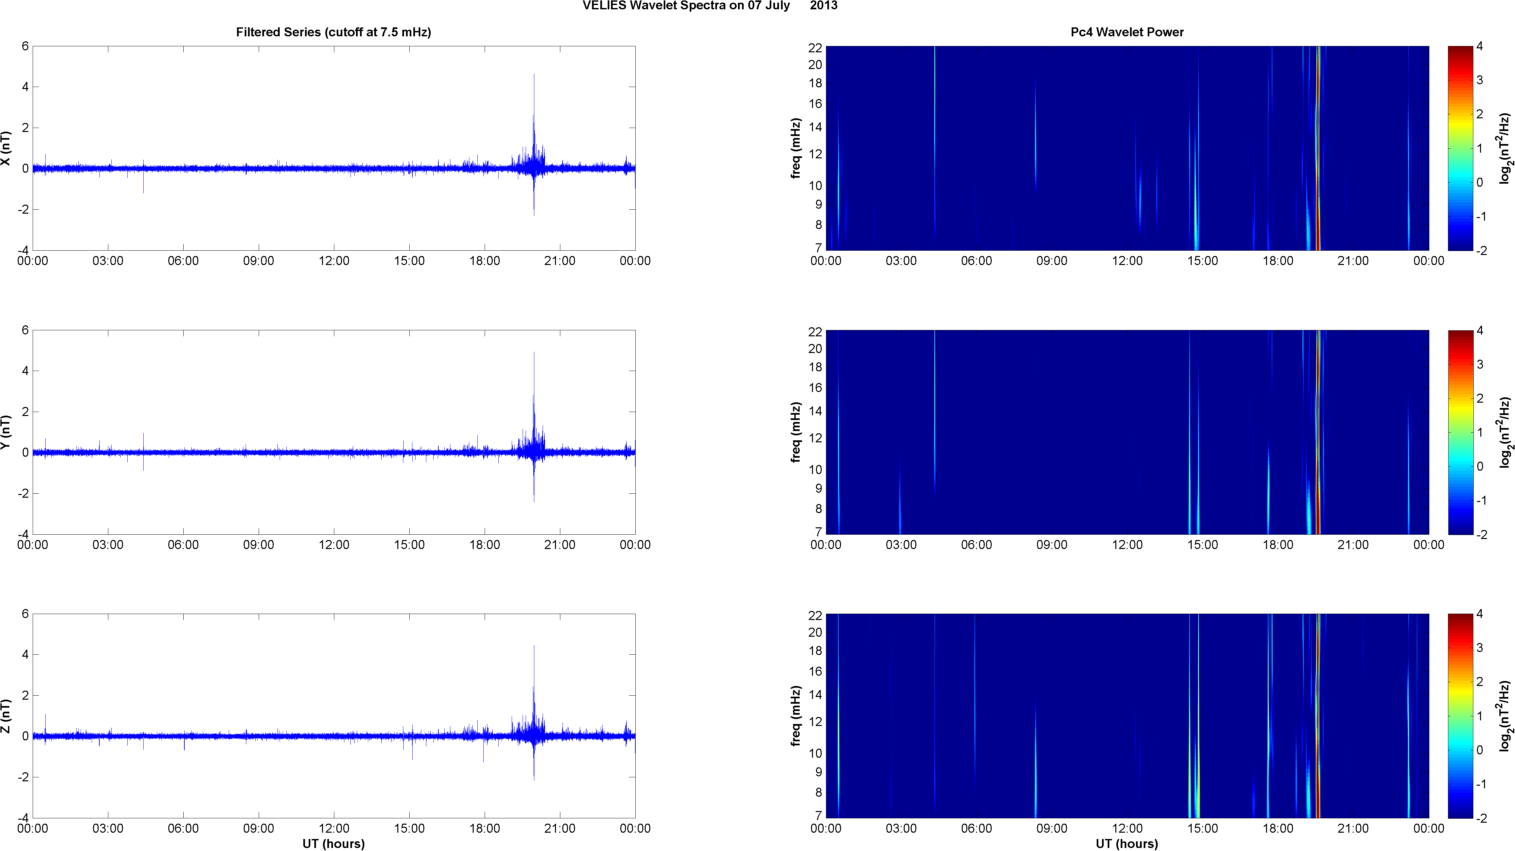Viewport: 1515px width, 851px height.
Task: Click the 03:00 tick under the bottom spectrum
Action: [901, 828]
